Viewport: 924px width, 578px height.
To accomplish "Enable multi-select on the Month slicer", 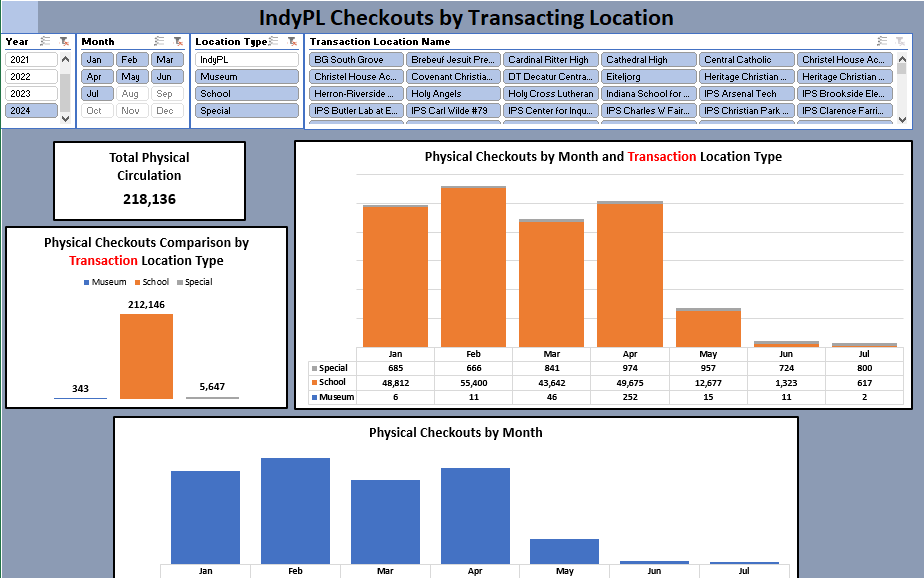I will [x=158, y=41].
